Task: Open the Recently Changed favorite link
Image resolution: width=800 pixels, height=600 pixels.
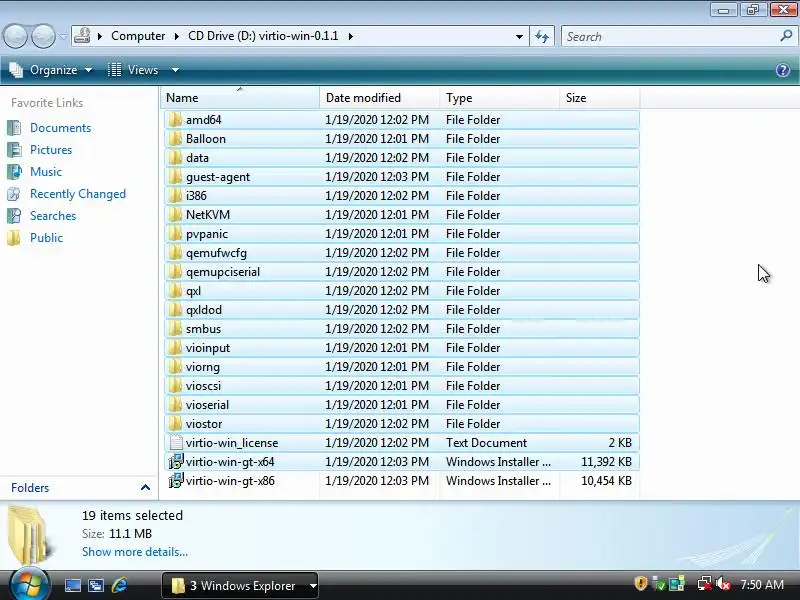Action: click(x=78, y=194)
